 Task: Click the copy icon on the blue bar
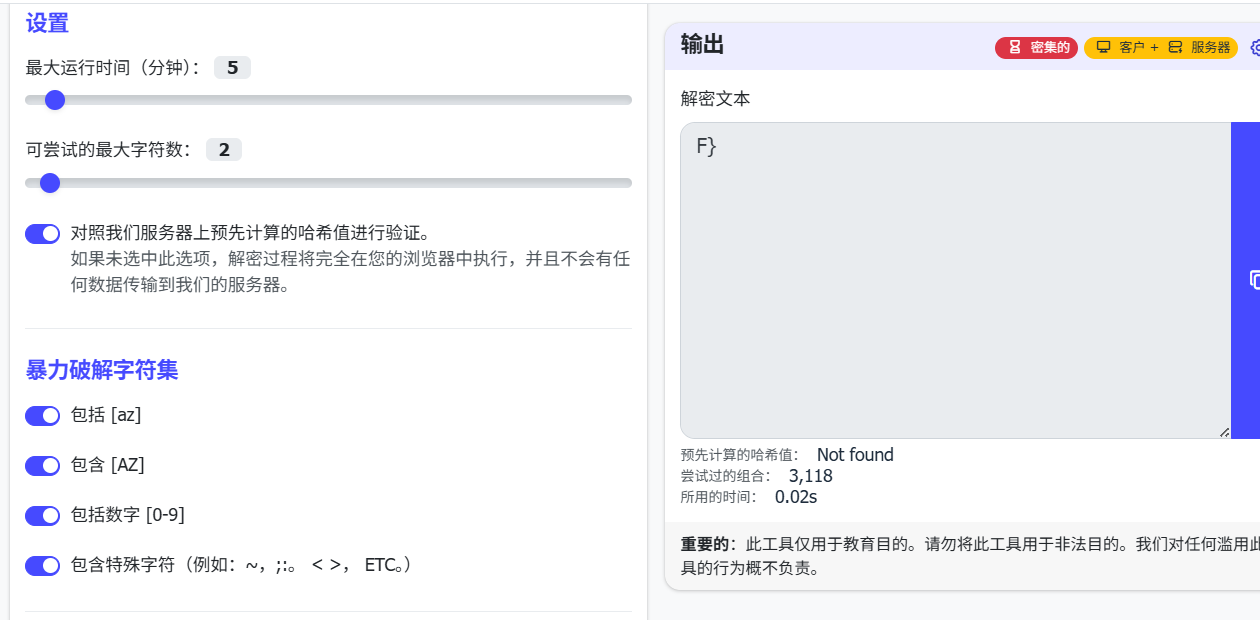pos(1254,280)
